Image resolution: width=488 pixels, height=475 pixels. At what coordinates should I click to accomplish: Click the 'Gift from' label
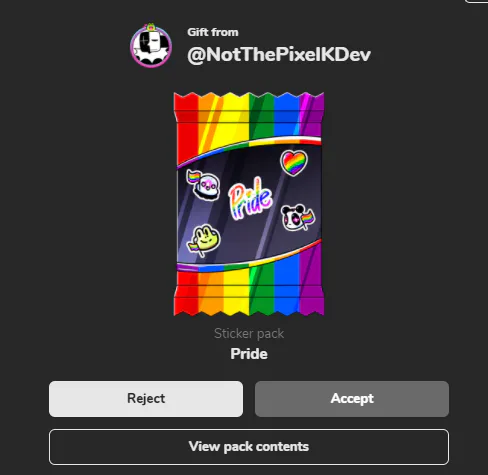coord(213,32)
